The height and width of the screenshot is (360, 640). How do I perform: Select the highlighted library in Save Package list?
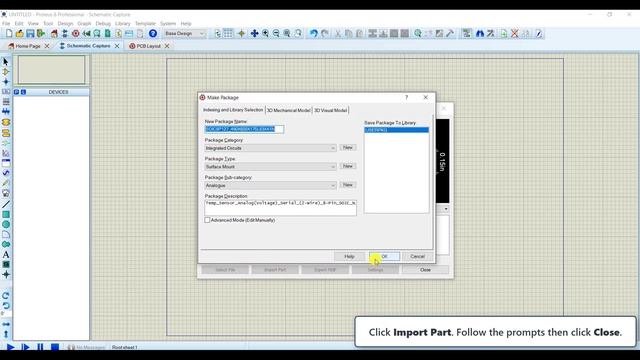click(396, 130)
